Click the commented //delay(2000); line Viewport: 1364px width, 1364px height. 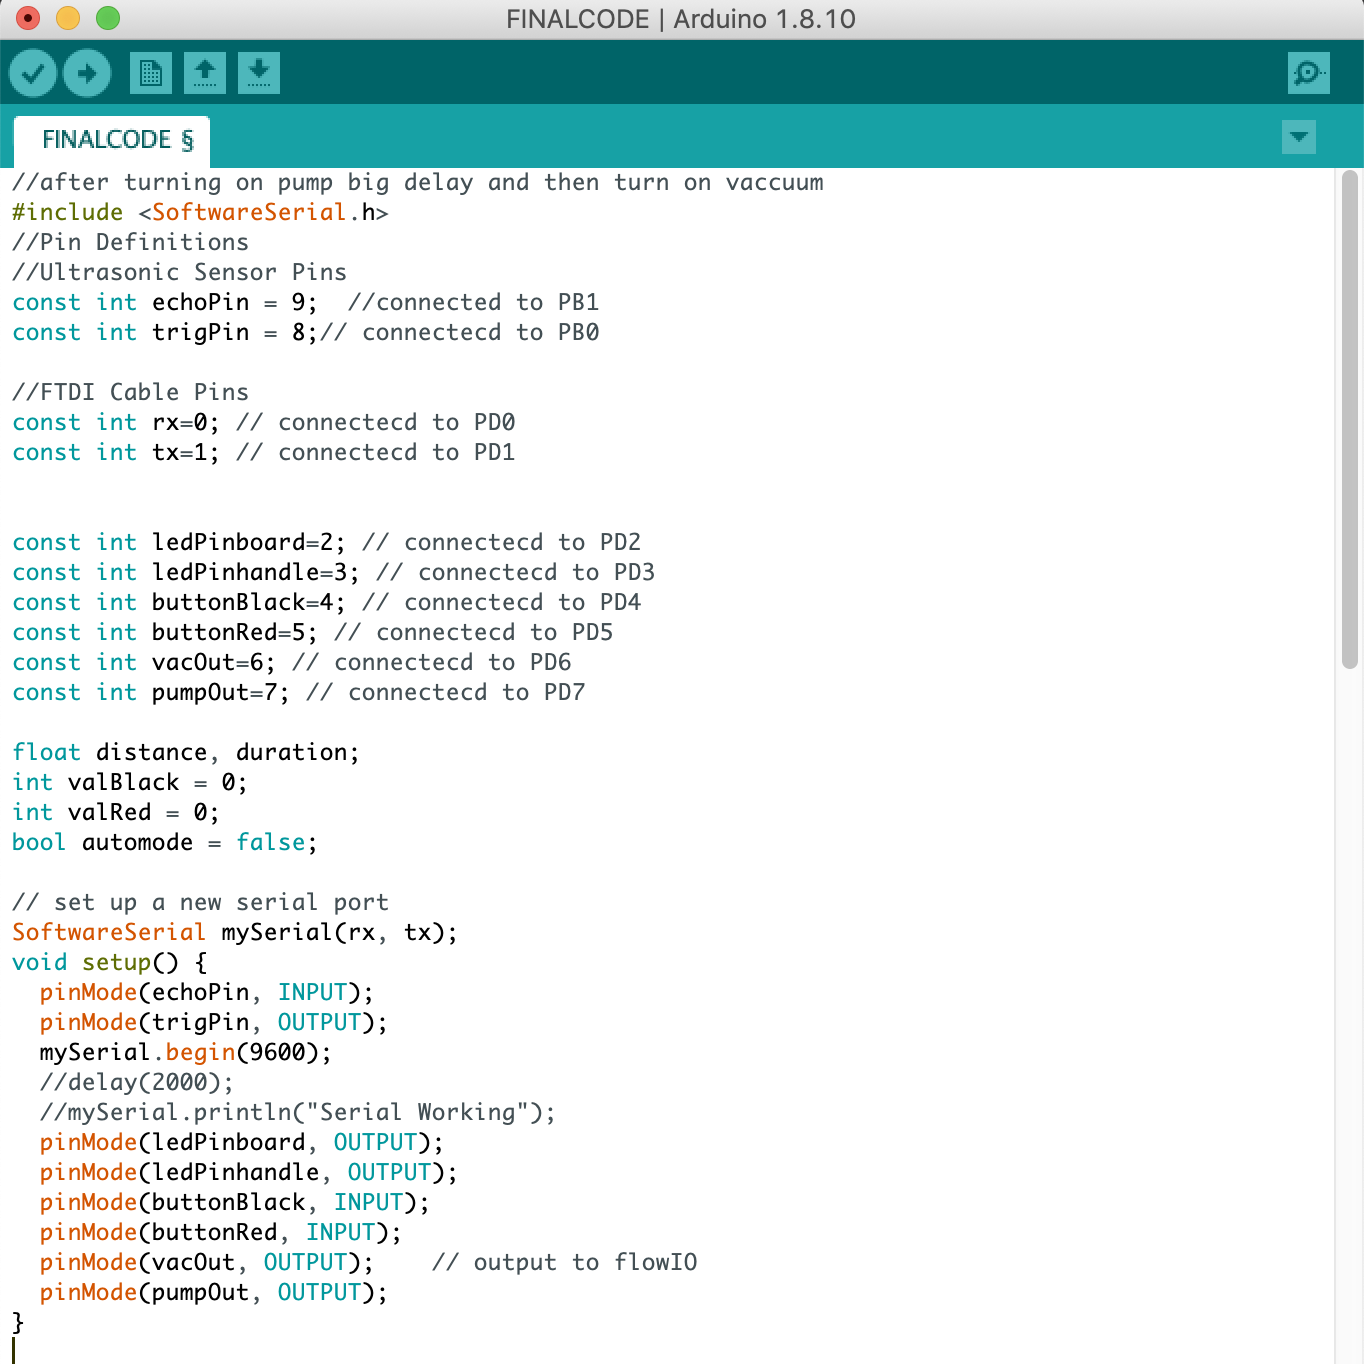tap(136, 1082)
